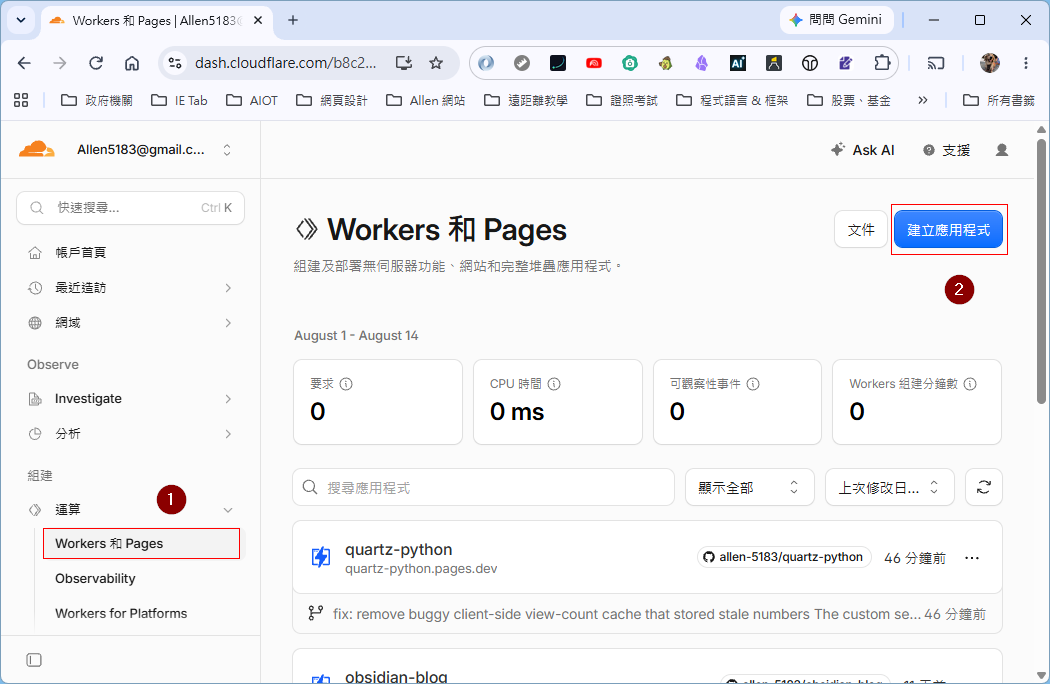Open the 所有書籤 folder
The width and height of the screenshot is (1050, 684).
998,100
